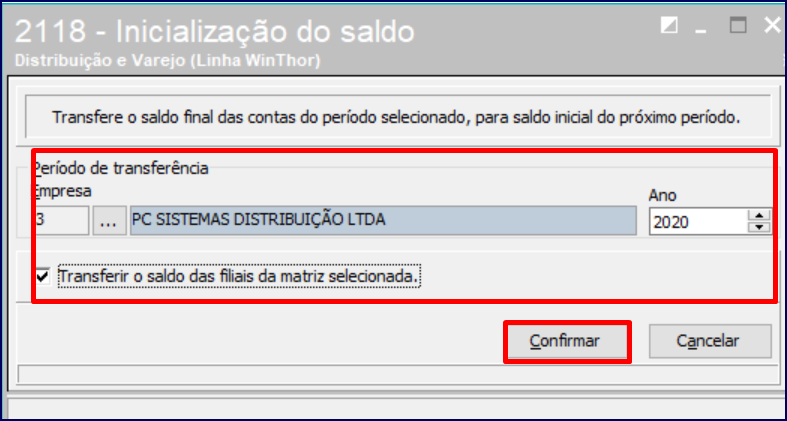Maximize the 2118 routine window
Image resolution: width=787 pixels, height=421 pixels.
pos(738,24)
